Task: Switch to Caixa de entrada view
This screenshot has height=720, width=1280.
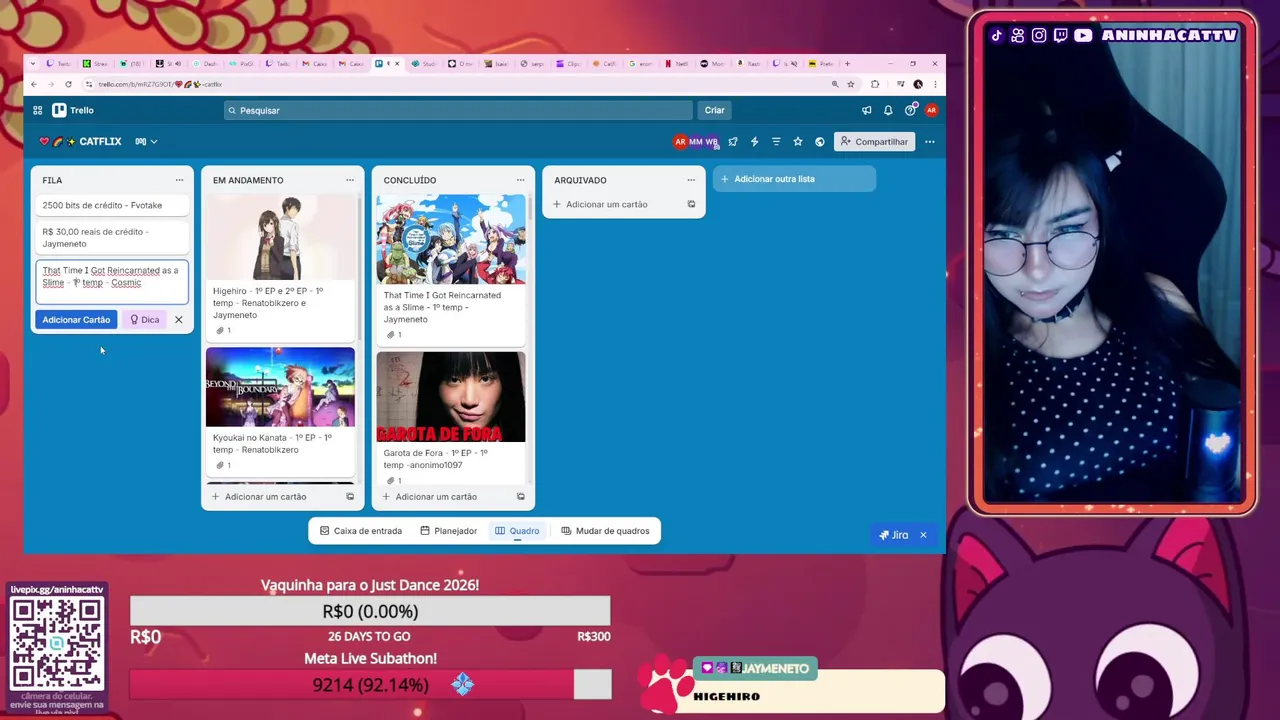Action: [361, 531]
